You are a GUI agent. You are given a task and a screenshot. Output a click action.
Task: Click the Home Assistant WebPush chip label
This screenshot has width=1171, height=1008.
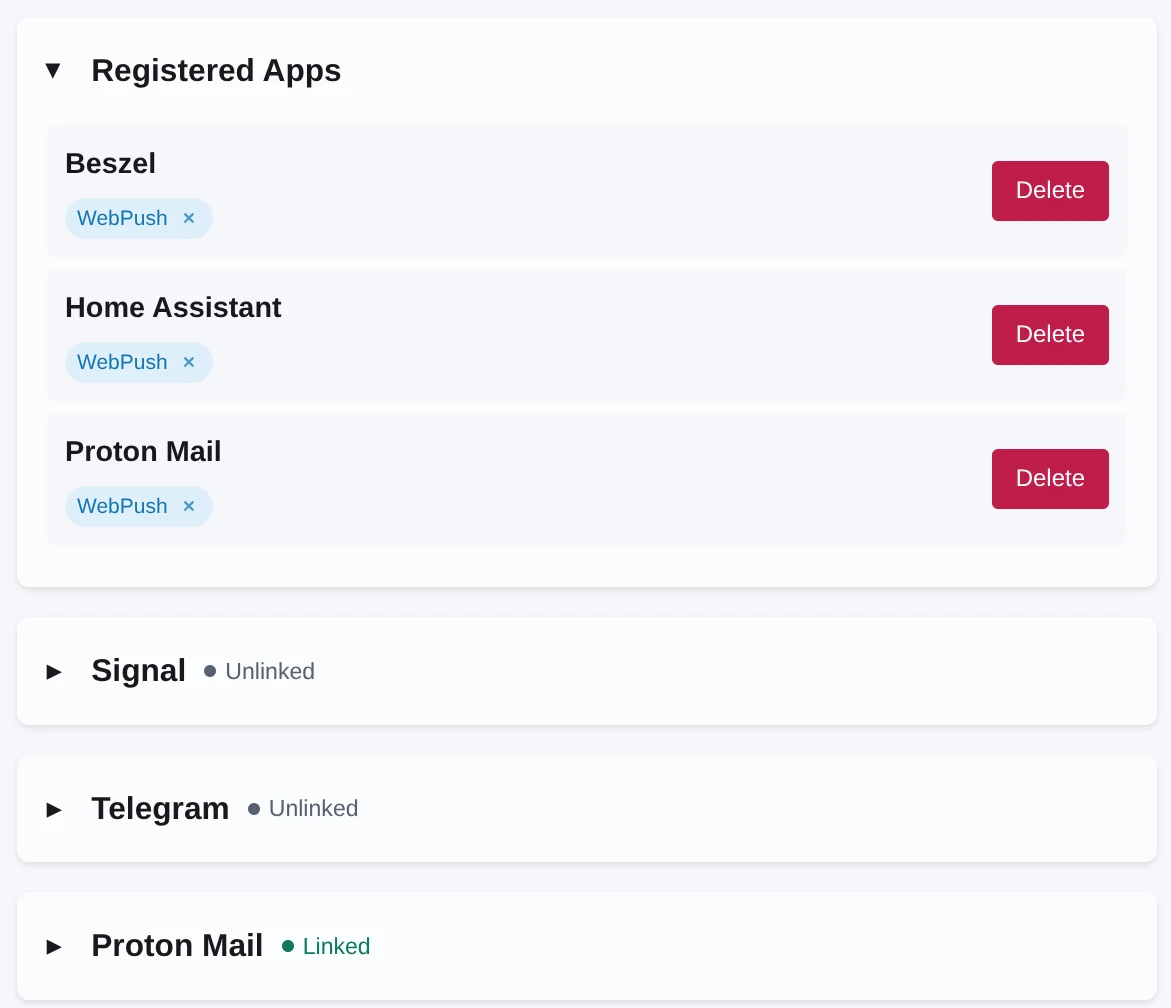point(122,362)
